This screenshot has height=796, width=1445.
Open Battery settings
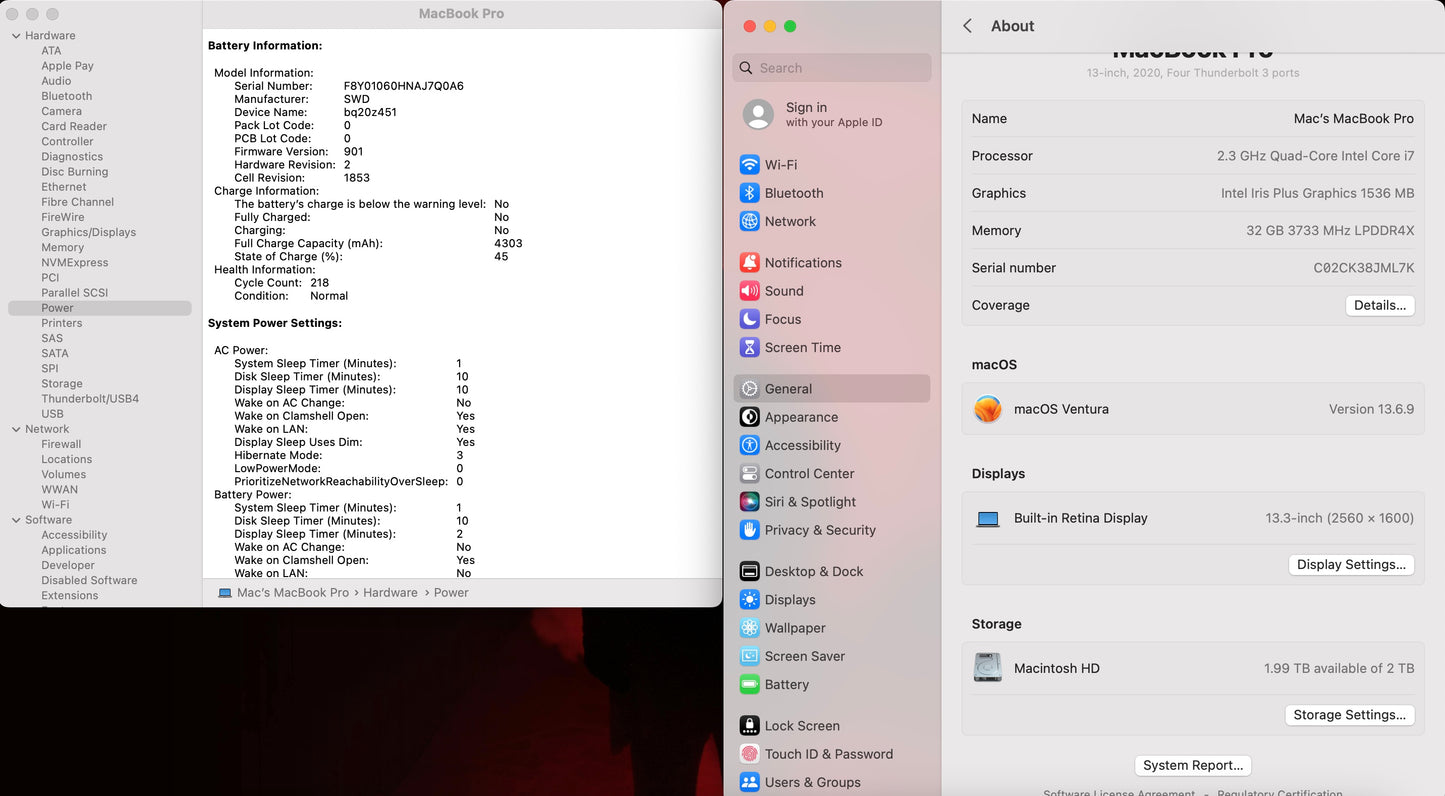(x=786, y=684)
